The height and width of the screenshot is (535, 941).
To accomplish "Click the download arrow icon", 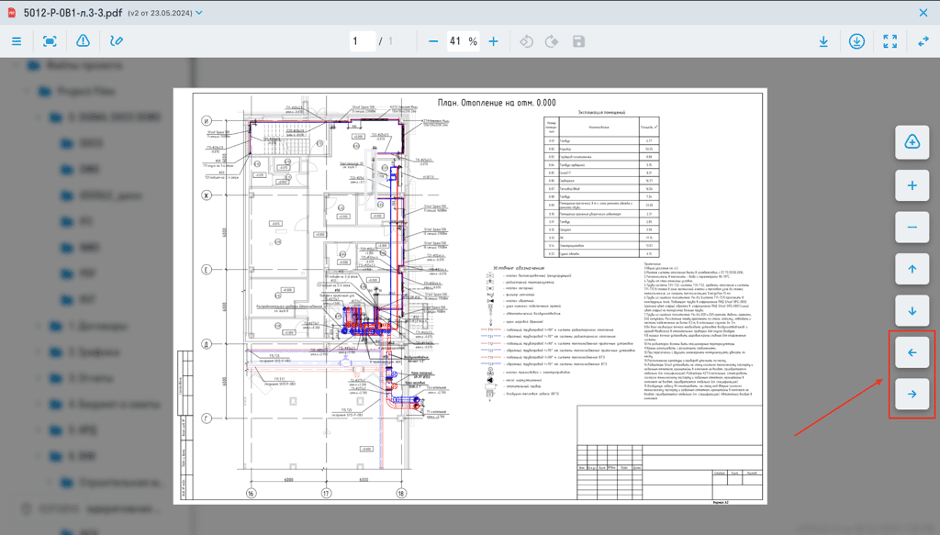I will point(823,41).
